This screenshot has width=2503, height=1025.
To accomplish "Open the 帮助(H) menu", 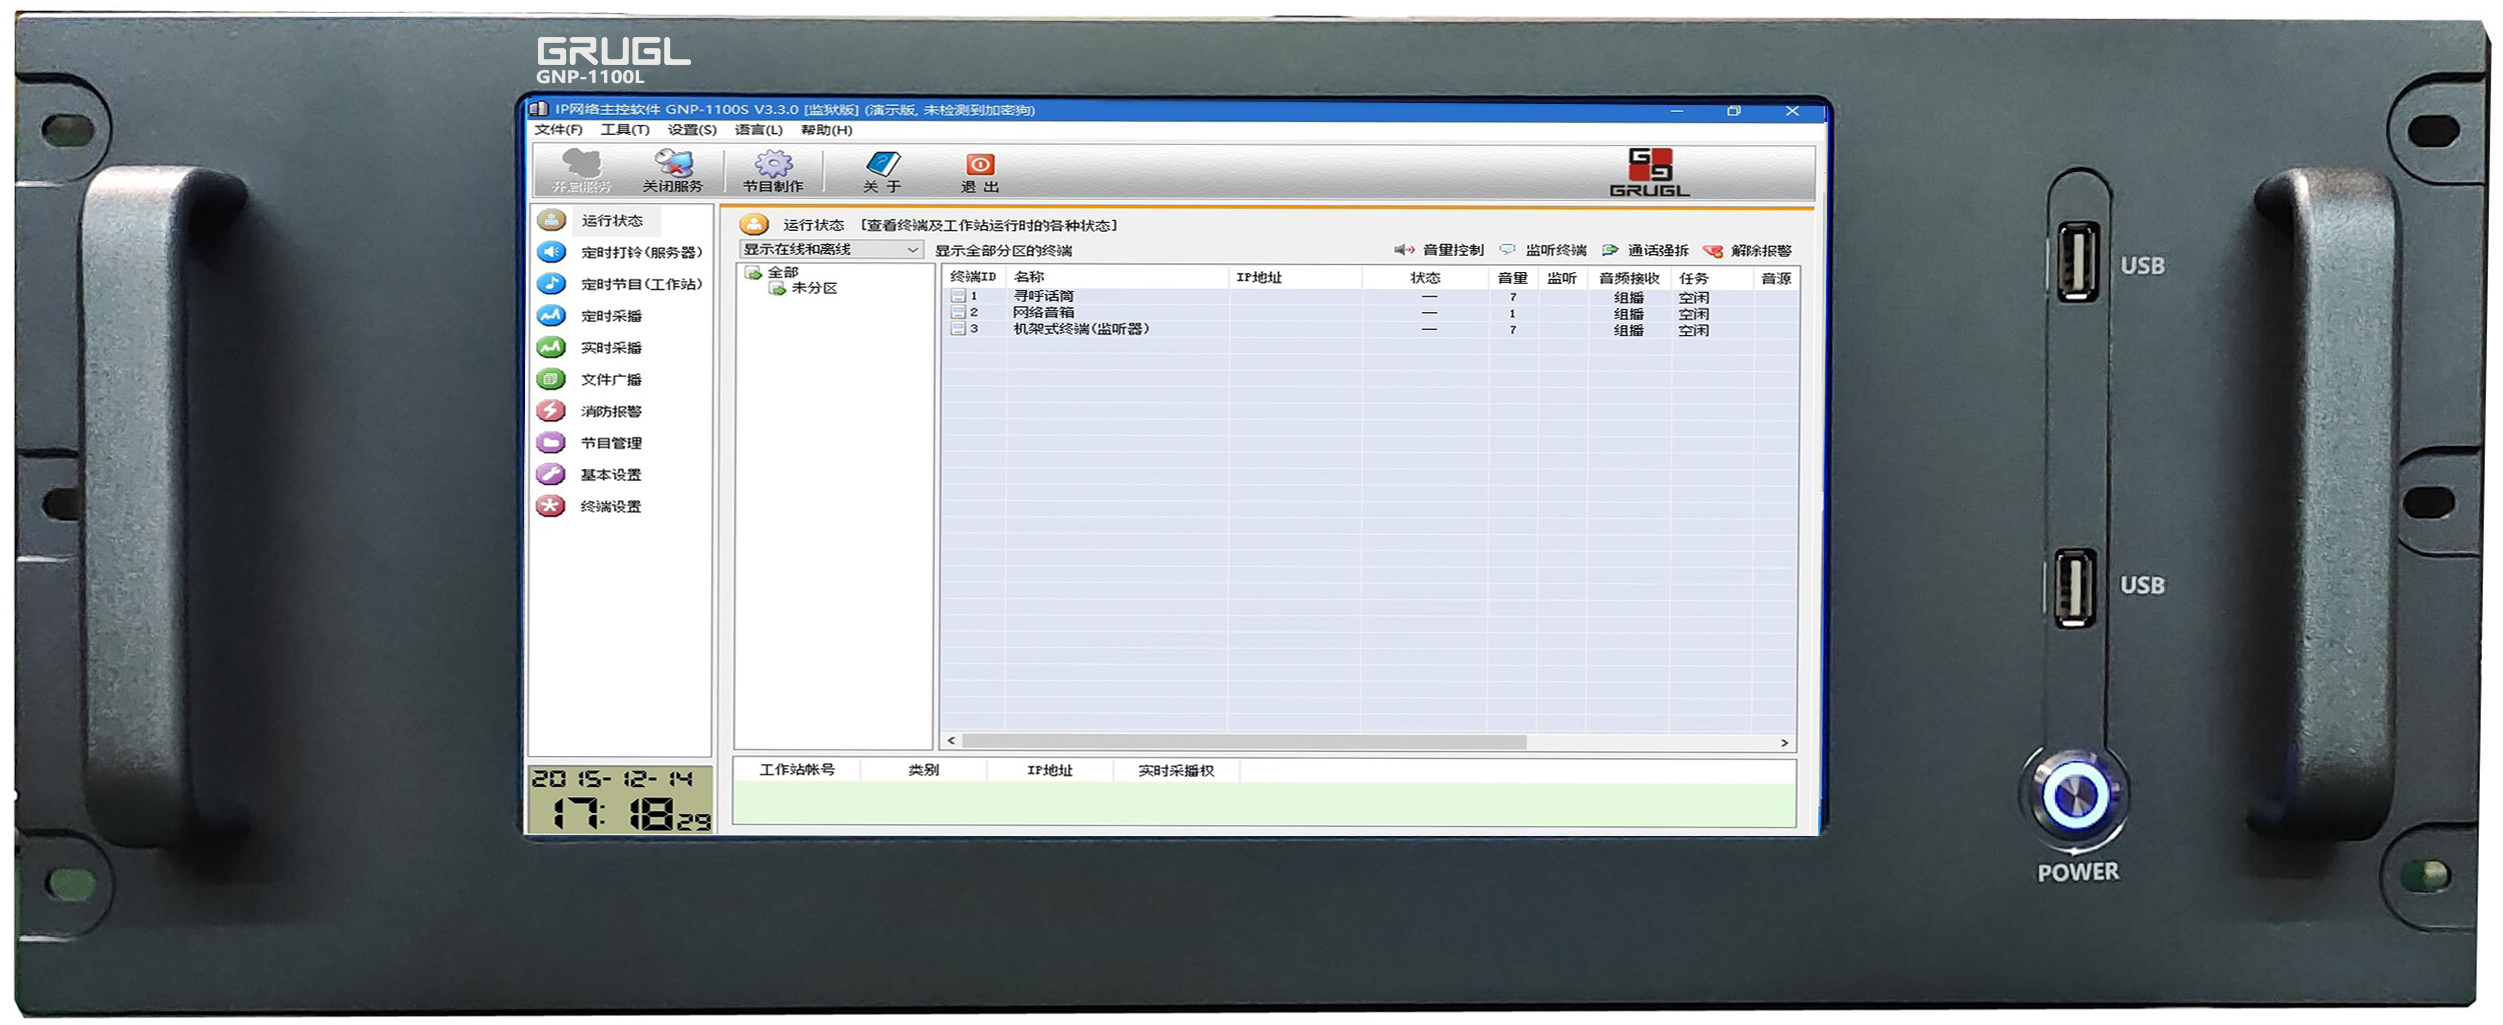I will pyautogui.click(x=827, y=130).
